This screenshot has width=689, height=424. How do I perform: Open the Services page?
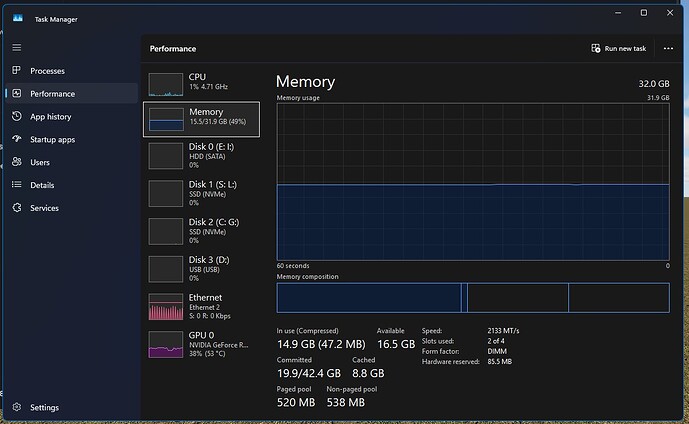coord(72,208)
